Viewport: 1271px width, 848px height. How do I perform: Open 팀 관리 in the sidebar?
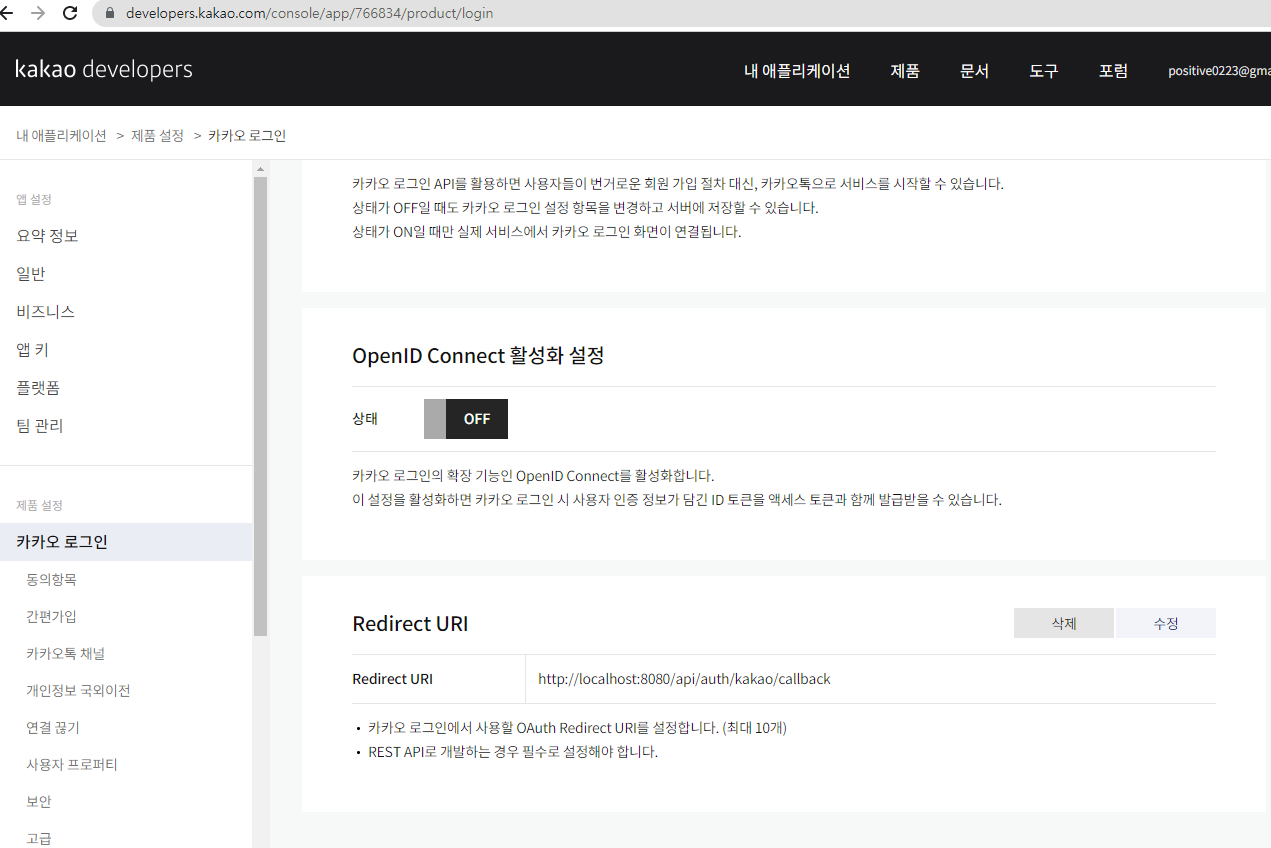pos(40,426)
